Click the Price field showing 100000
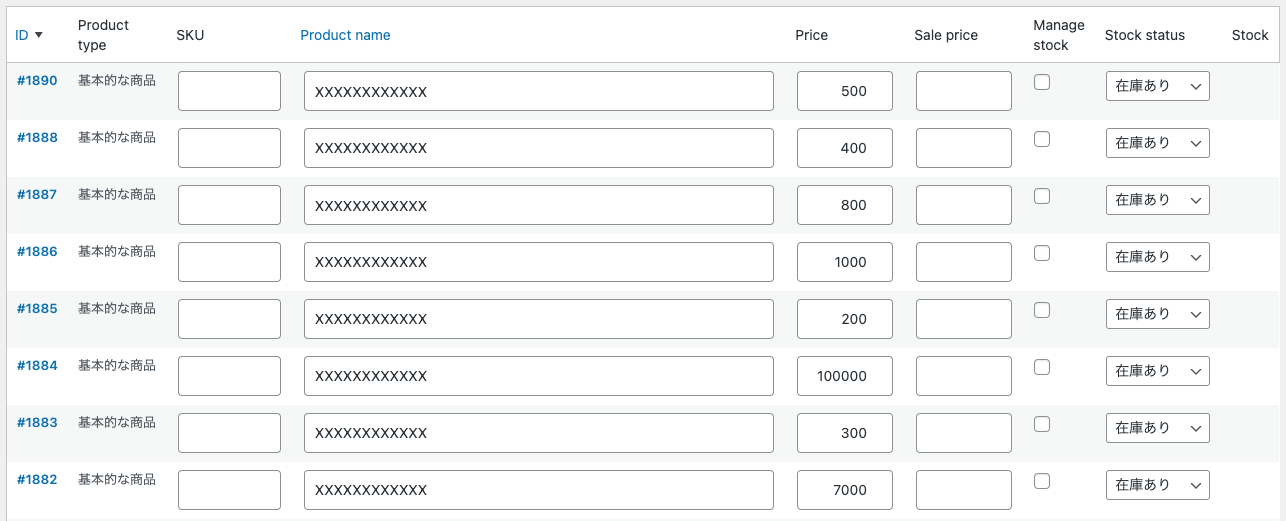 coord(844,376)
